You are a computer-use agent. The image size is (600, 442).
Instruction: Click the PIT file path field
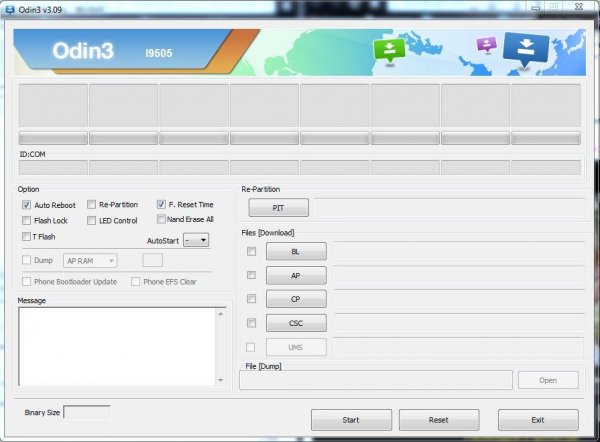coord(449,208)
